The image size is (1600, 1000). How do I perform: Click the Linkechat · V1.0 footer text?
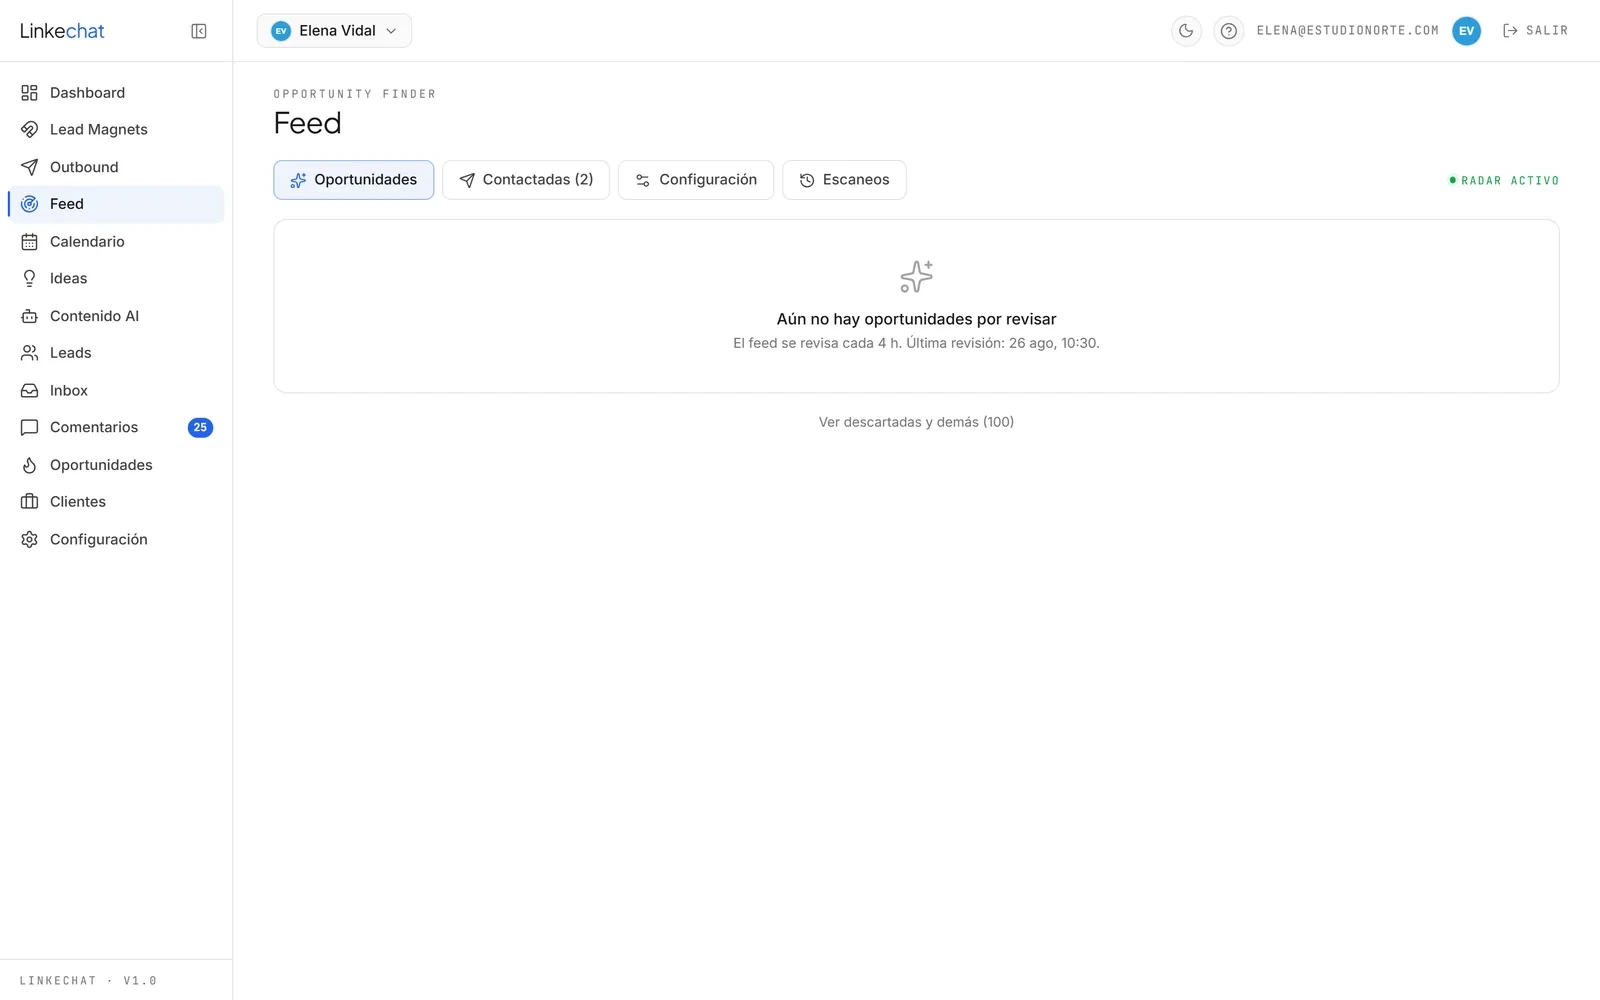(88, 981)
